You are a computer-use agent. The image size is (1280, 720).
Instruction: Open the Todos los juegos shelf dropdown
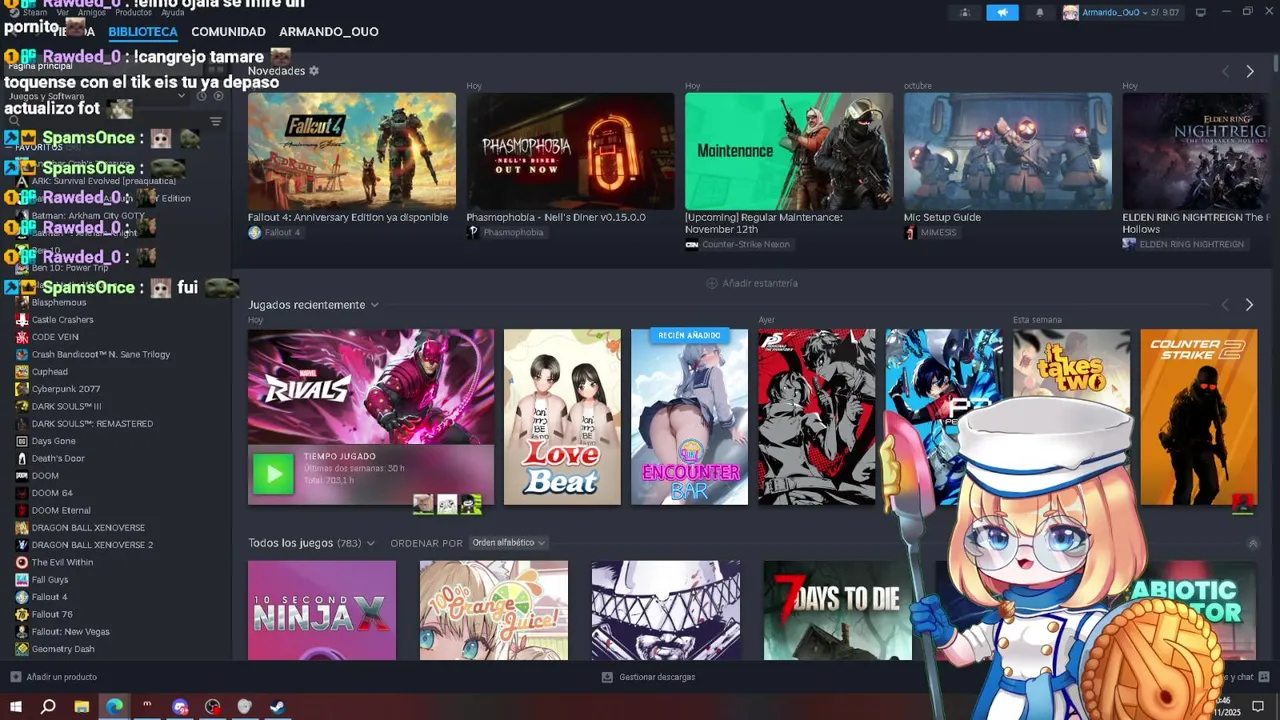click(x=370, y=543)
